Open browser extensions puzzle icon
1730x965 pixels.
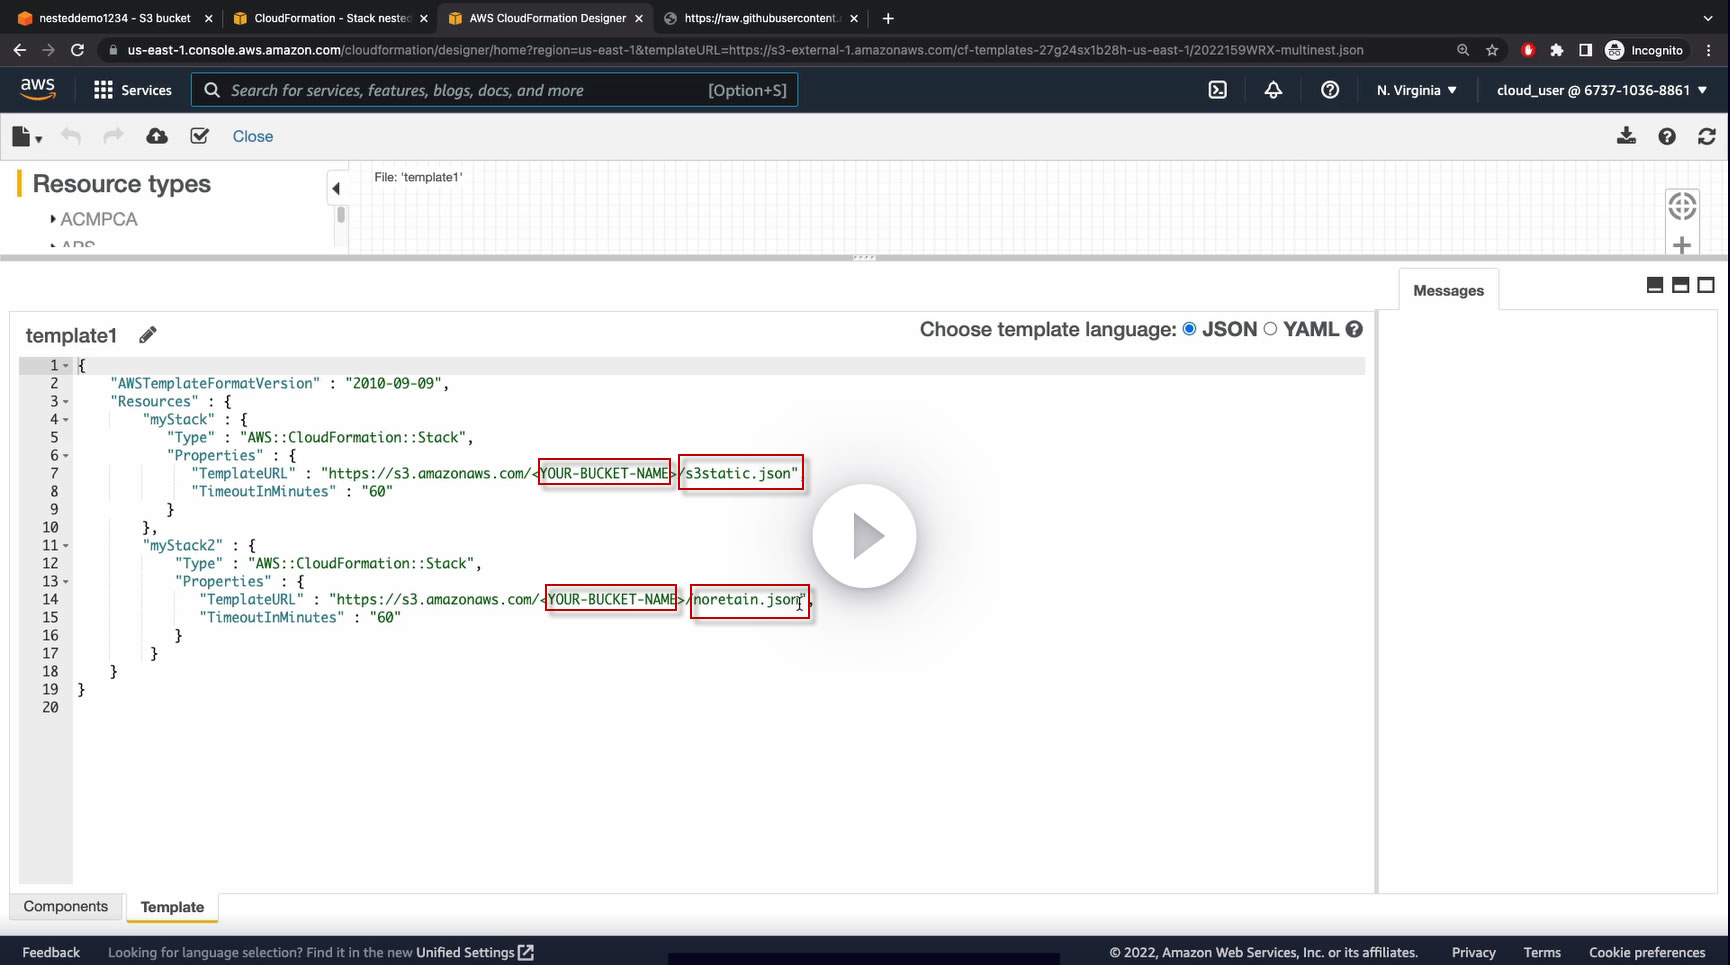pos(1557,50)
